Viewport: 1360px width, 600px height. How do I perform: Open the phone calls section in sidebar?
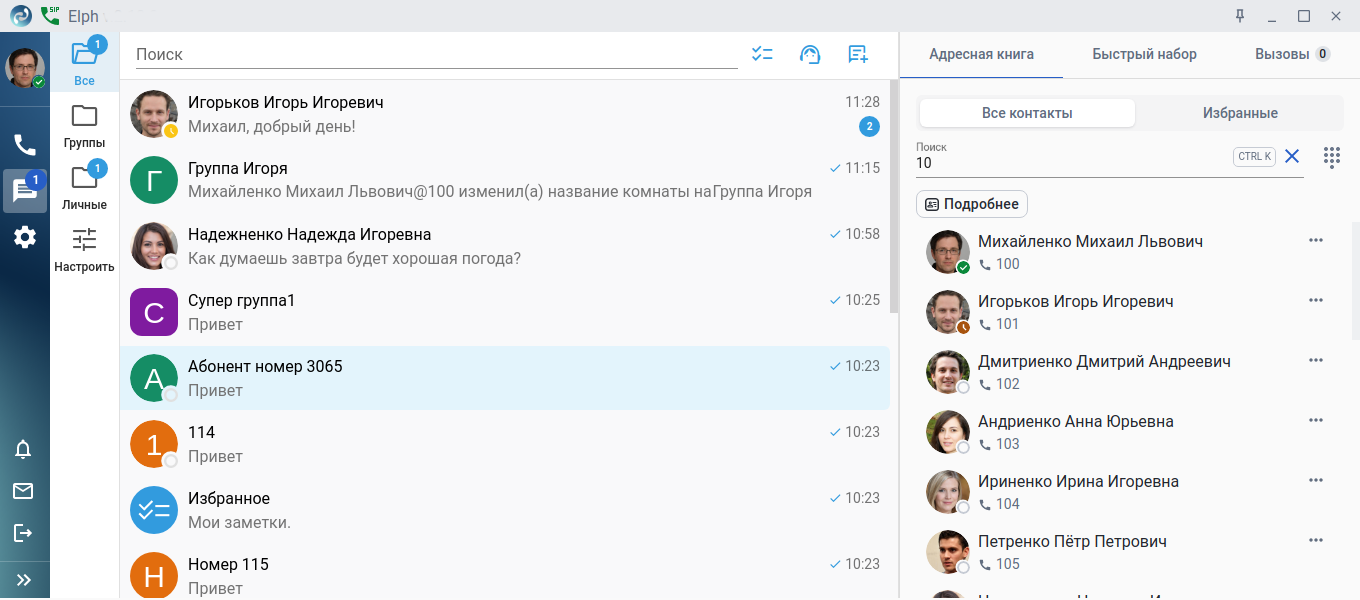(x=25, y=145)
